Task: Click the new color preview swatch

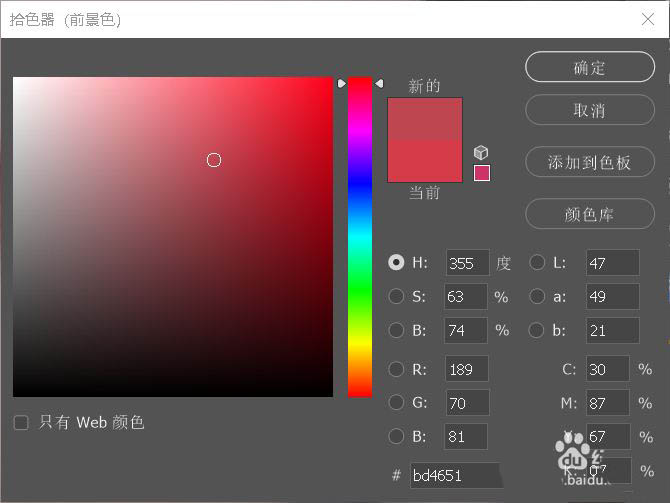Action: [425, 119]
